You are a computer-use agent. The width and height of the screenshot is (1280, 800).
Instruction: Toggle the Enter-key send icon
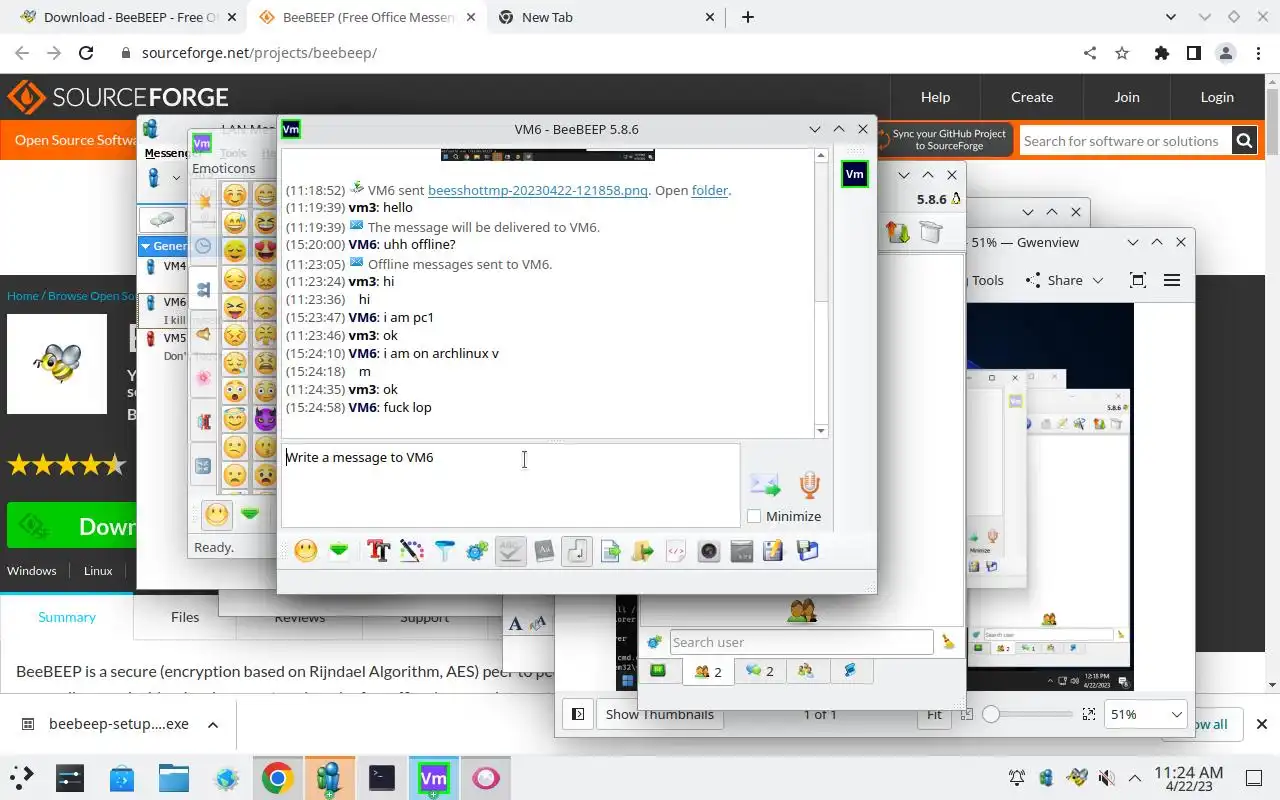click(x=577, y=551)
